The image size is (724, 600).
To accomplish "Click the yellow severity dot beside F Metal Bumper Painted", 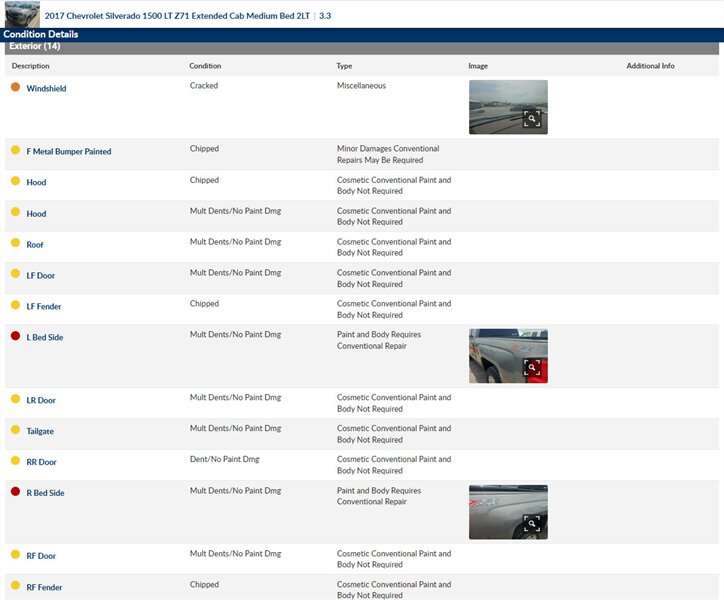I will (15, 150).
